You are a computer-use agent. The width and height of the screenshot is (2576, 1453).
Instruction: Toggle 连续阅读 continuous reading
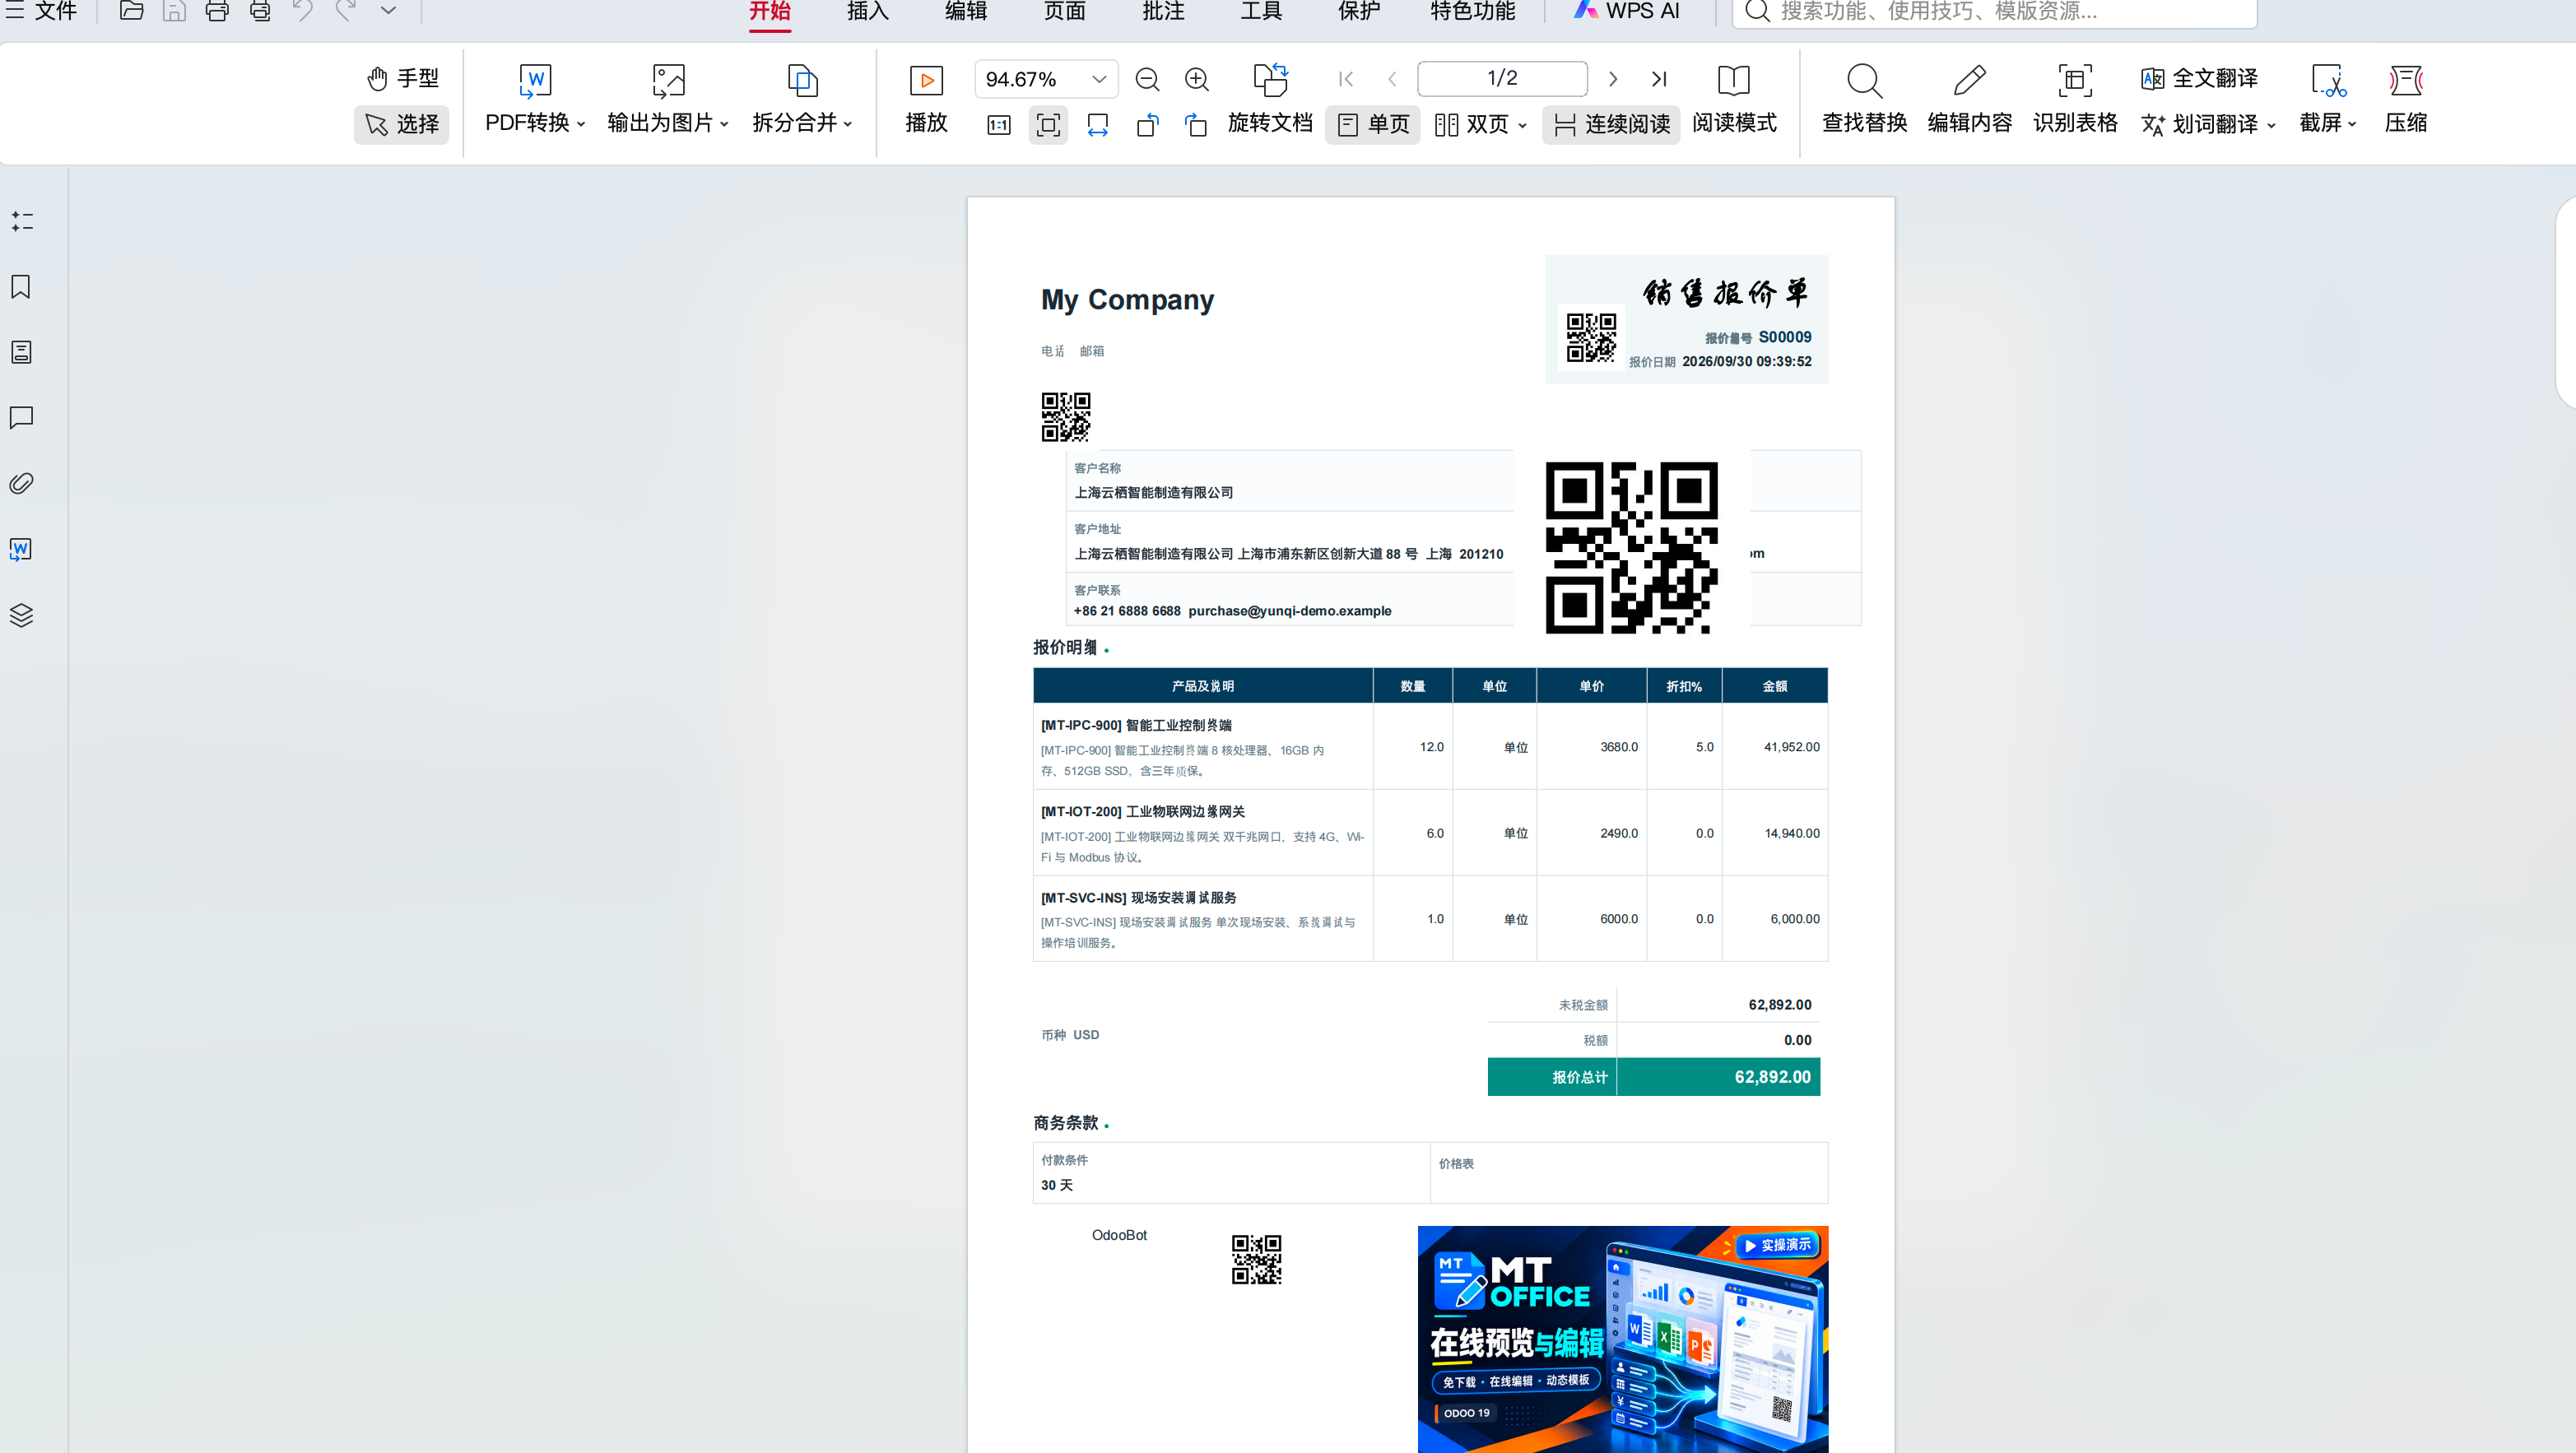(x=1611, y=124)
